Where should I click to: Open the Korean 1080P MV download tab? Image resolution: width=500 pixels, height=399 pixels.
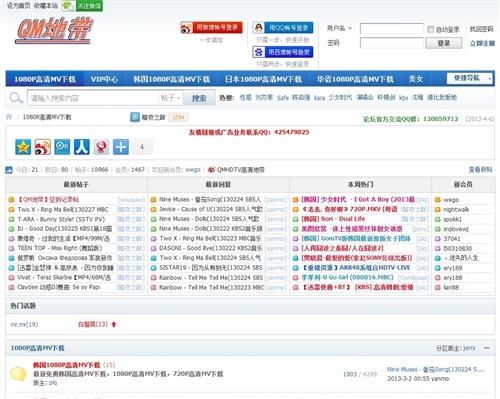click(172, 79)
